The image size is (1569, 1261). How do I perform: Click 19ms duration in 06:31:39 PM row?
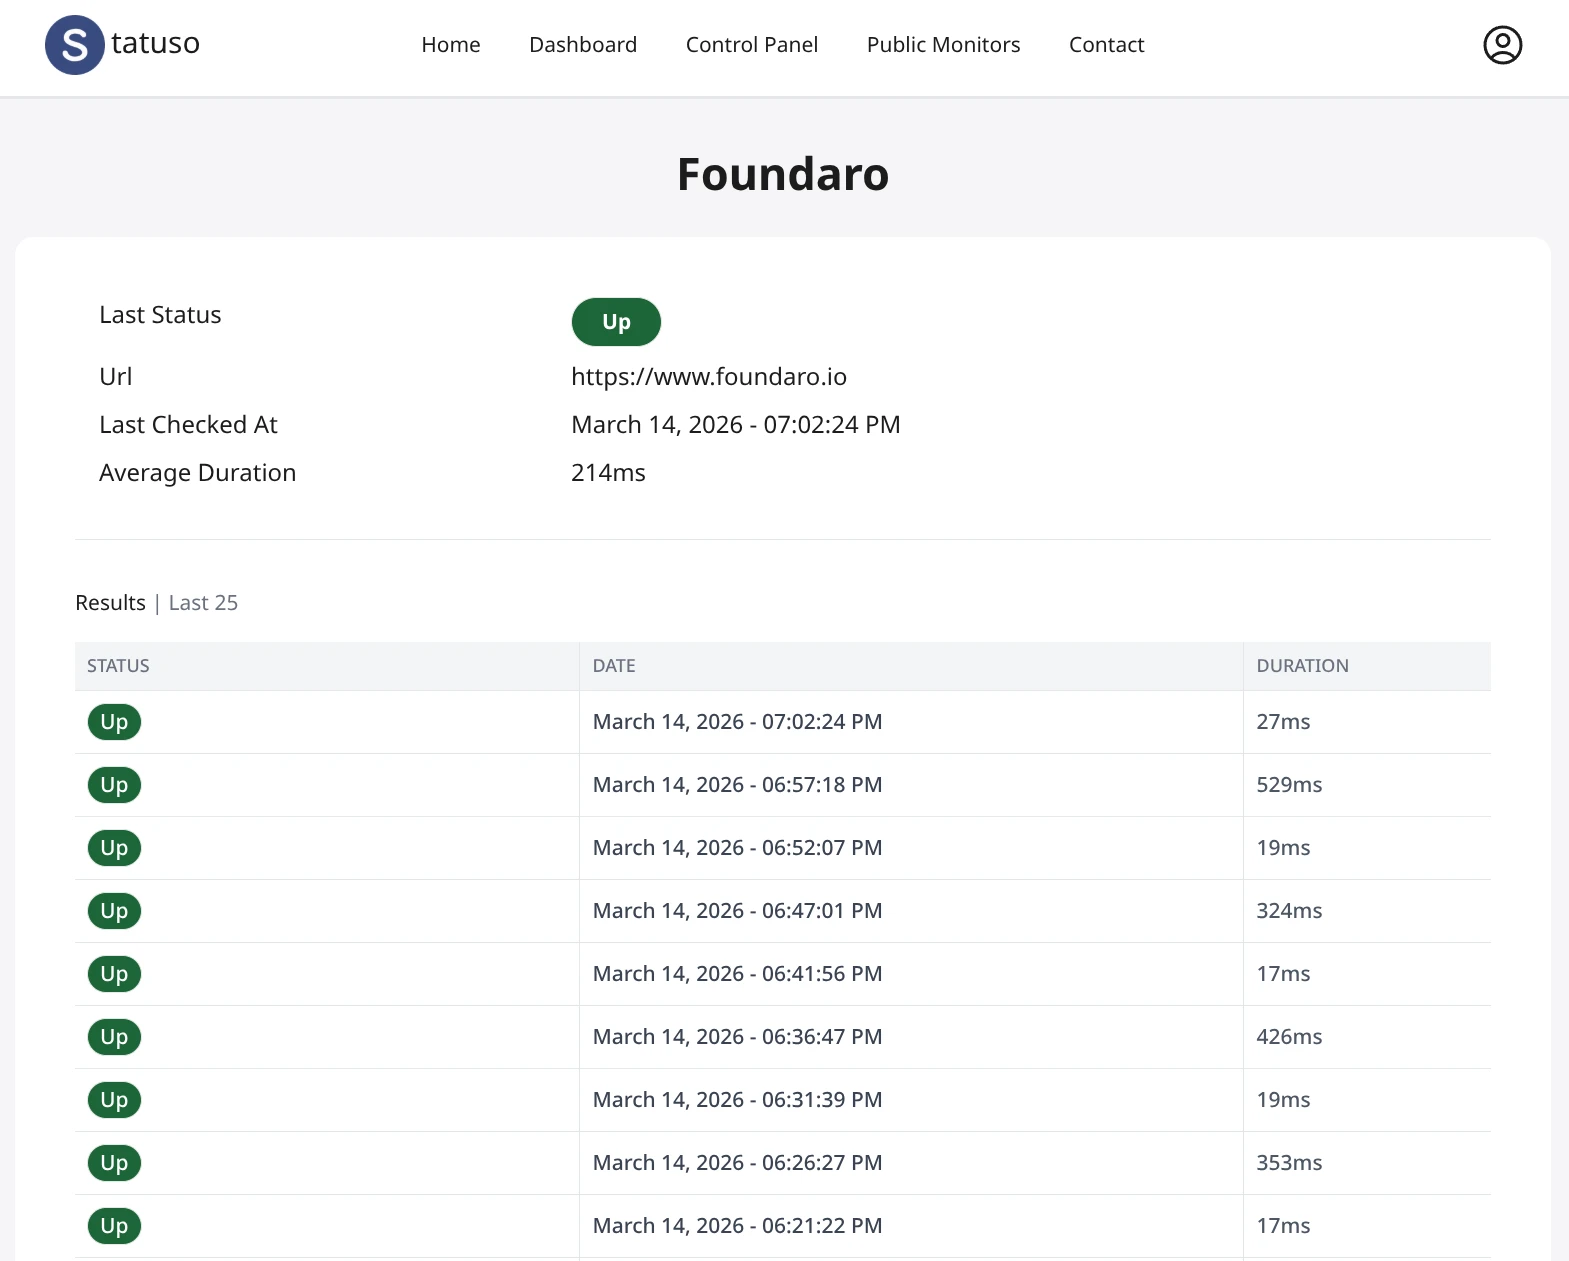click(1283, 1100)
